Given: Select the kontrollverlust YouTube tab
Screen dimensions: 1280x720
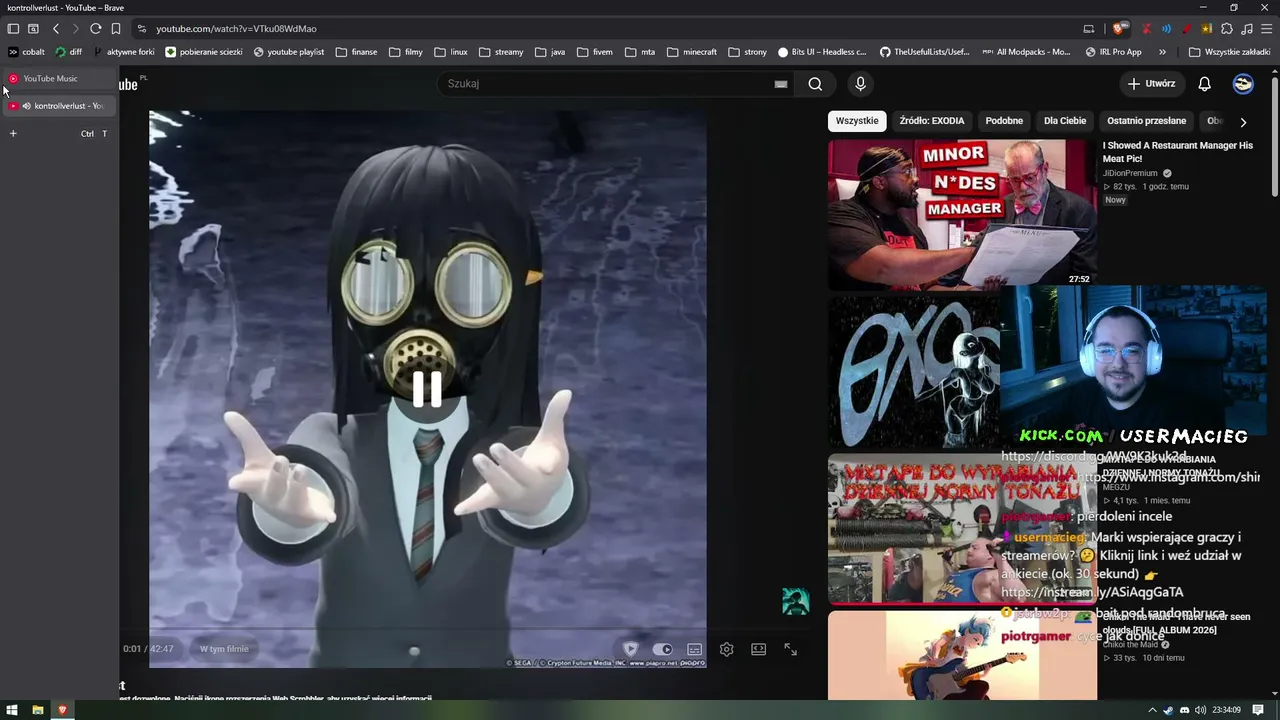Looking at the screenshot, I should coord(60,106).
